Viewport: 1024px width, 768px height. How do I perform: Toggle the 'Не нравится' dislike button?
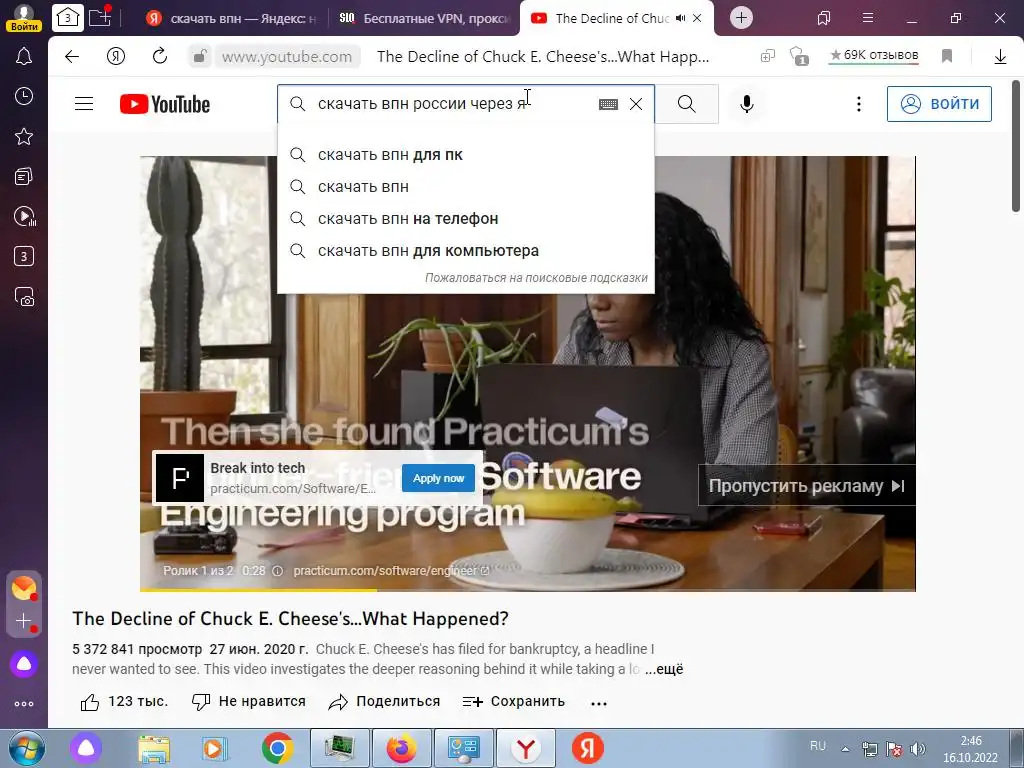click(249, 702)
